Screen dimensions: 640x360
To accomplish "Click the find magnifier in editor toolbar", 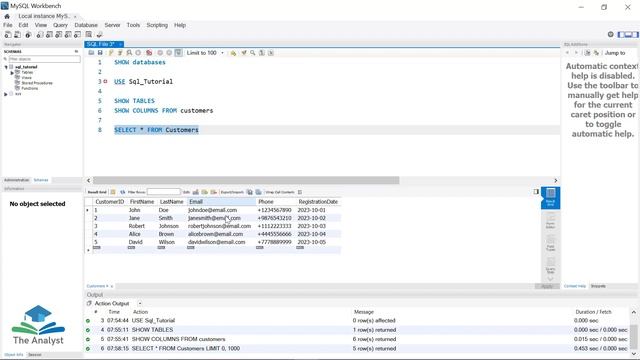I will click(253, 53).
